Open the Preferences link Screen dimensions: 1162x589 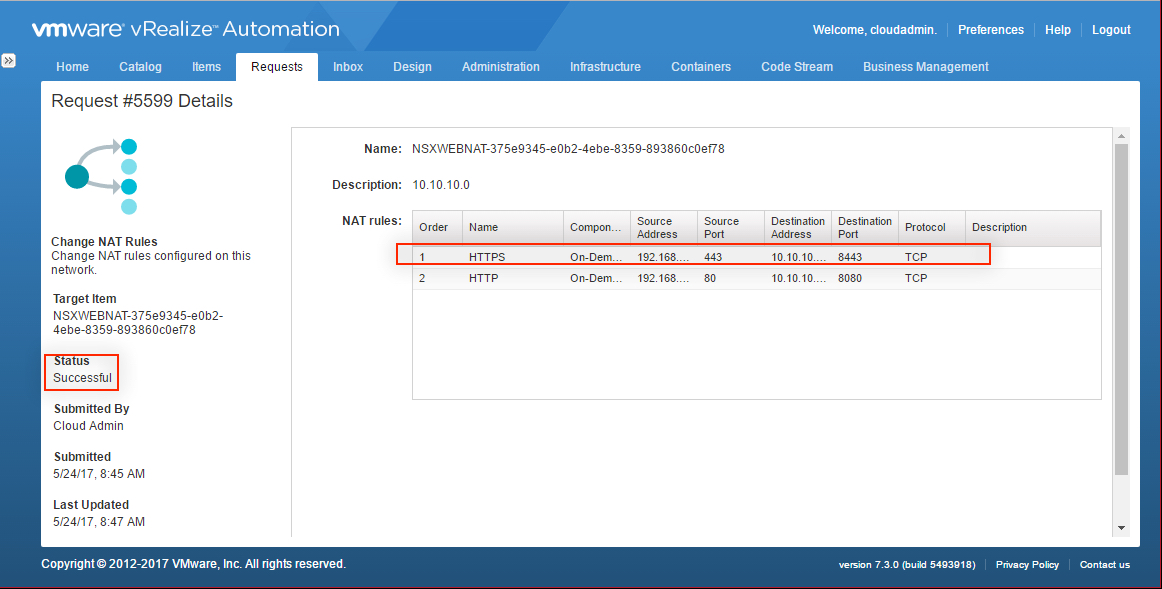point(990,30)
